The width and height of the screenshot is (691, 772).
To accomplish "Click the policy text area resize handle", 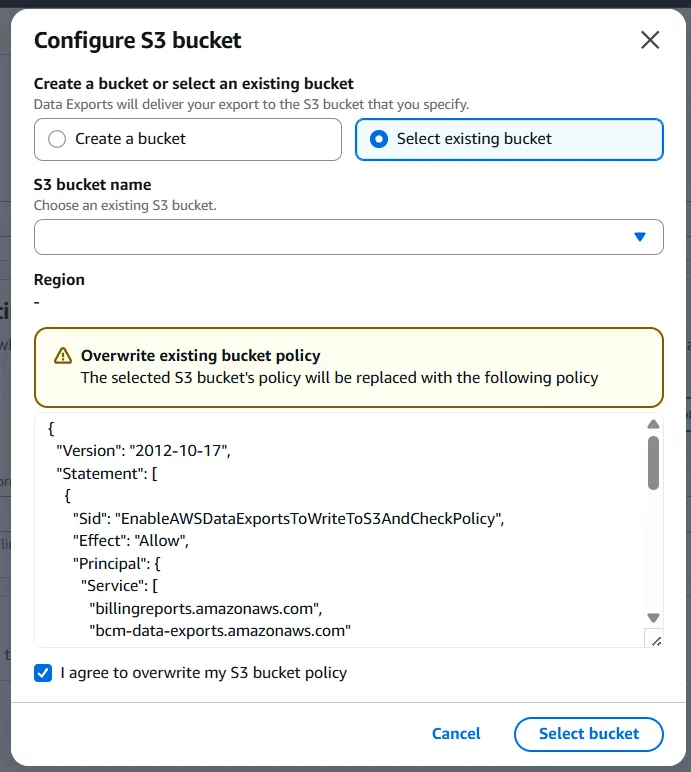I will pyautogui.click(x=653, y=640).
